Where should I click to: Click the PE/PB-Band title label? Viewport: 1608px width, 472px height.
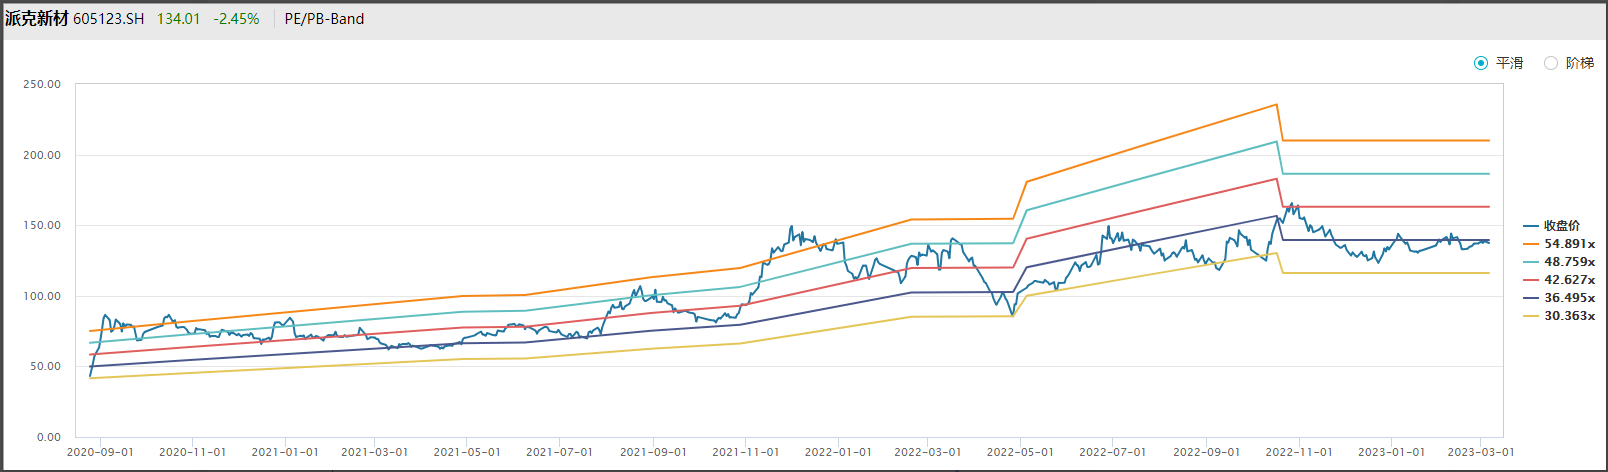(x=324, y=19)
